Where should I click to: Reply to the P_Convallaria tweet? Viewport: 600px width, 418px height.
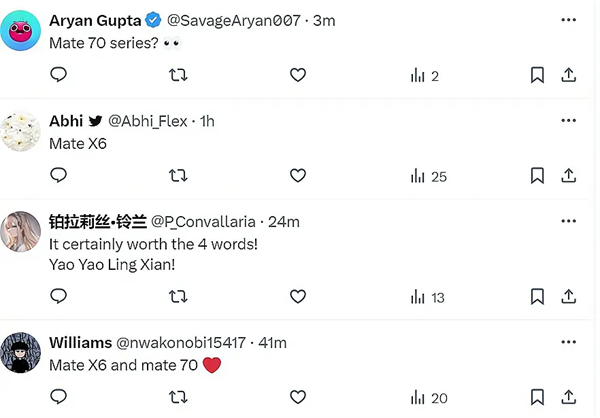(59, 296)
